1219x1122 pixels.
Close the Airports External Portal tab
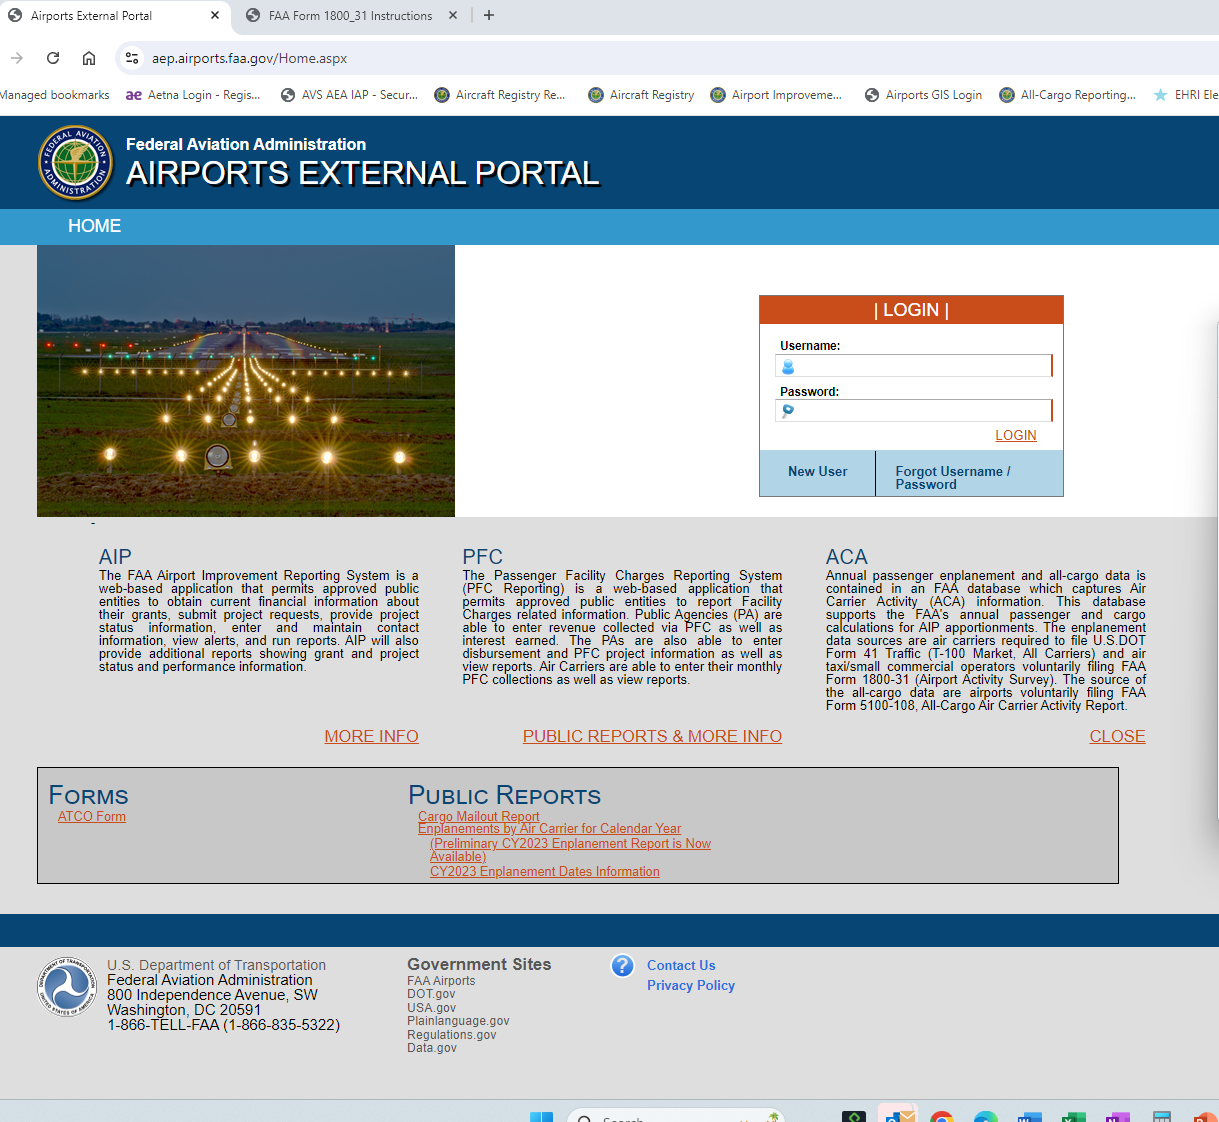pos(215,15)
